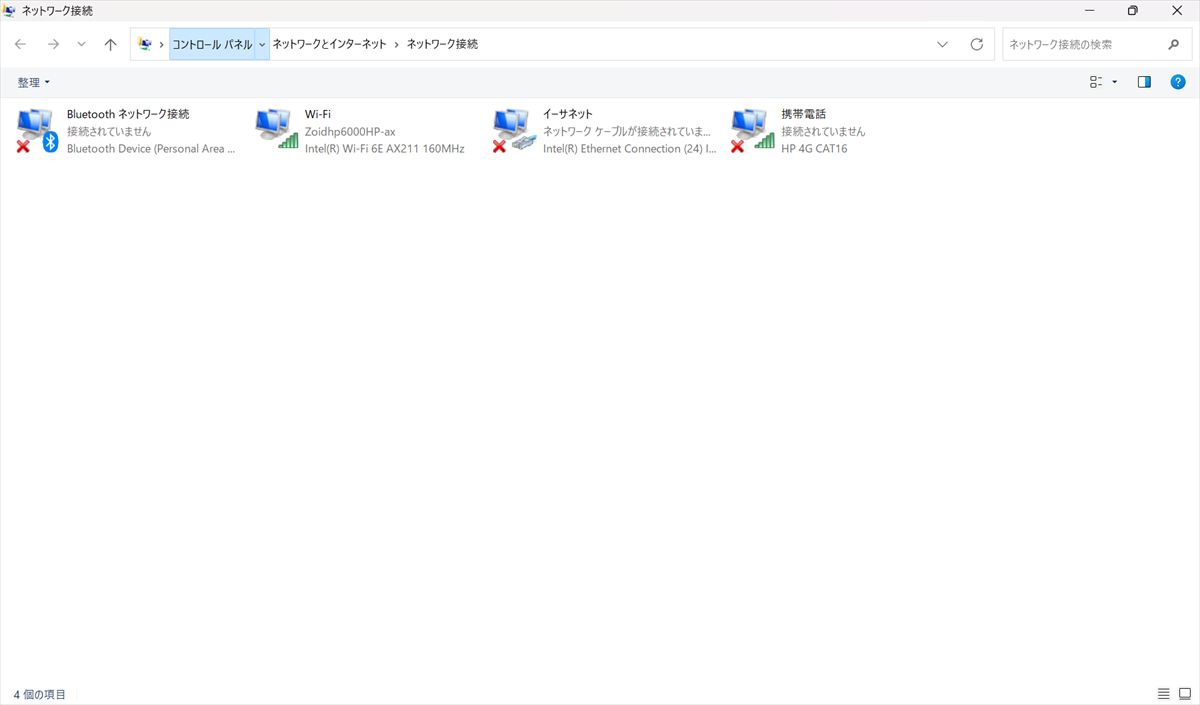
Task: Select the イーサネット adapter icon
Action: click(x=514, y=131)
